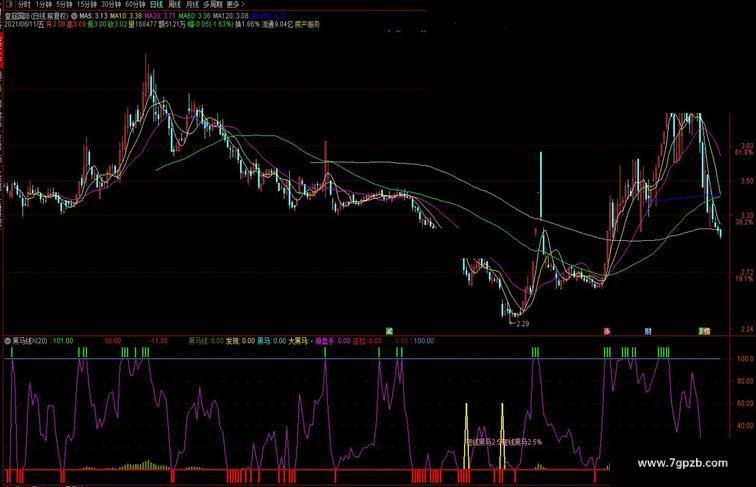Click the MA120: 3.08 label
This screenshot has width=756, height=487.
click(x=231, y=16)
